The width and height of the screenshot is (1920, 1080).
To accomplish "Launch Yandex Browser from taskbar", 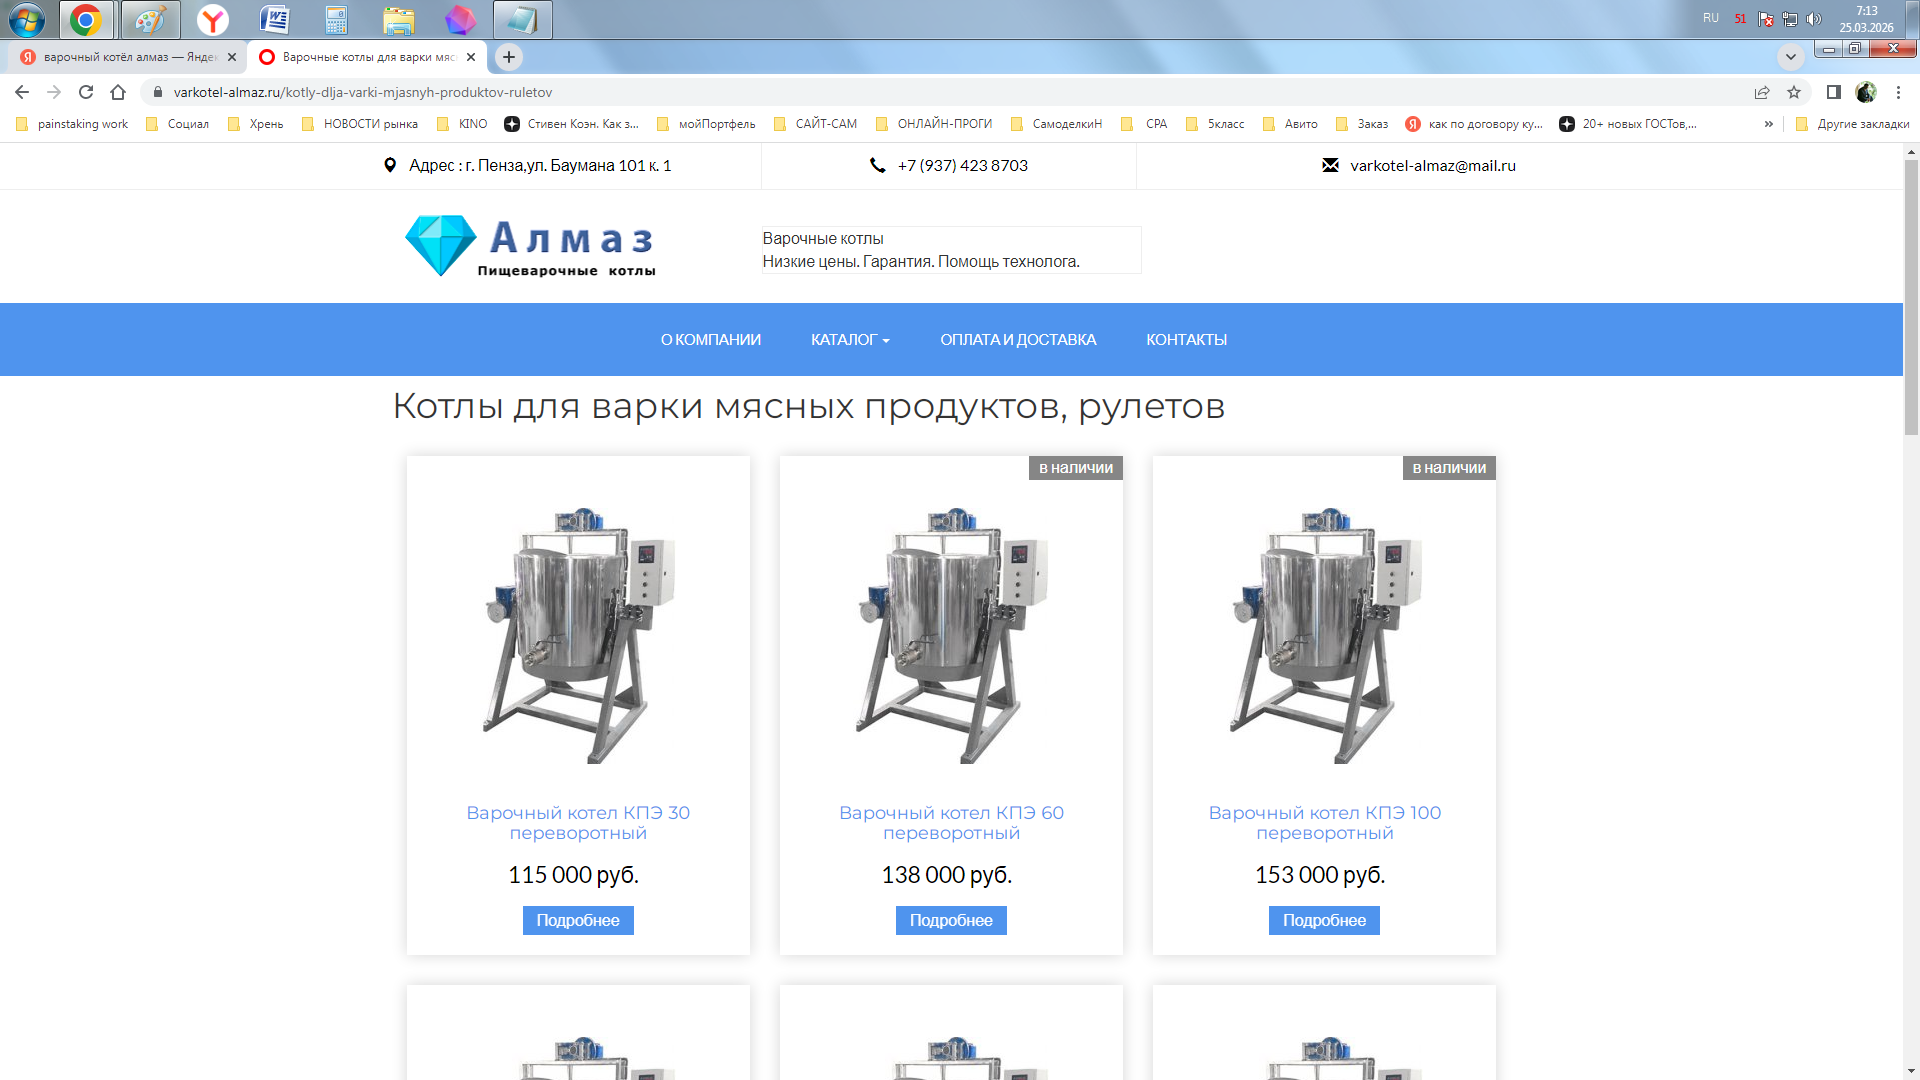I will click(212, 20).
